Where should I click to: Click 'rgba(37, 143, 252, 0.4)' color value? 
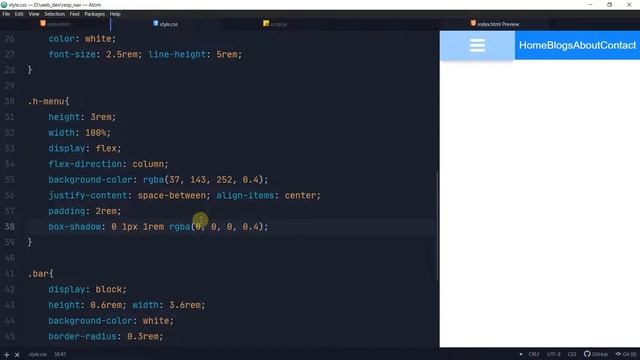coord(203,180)
